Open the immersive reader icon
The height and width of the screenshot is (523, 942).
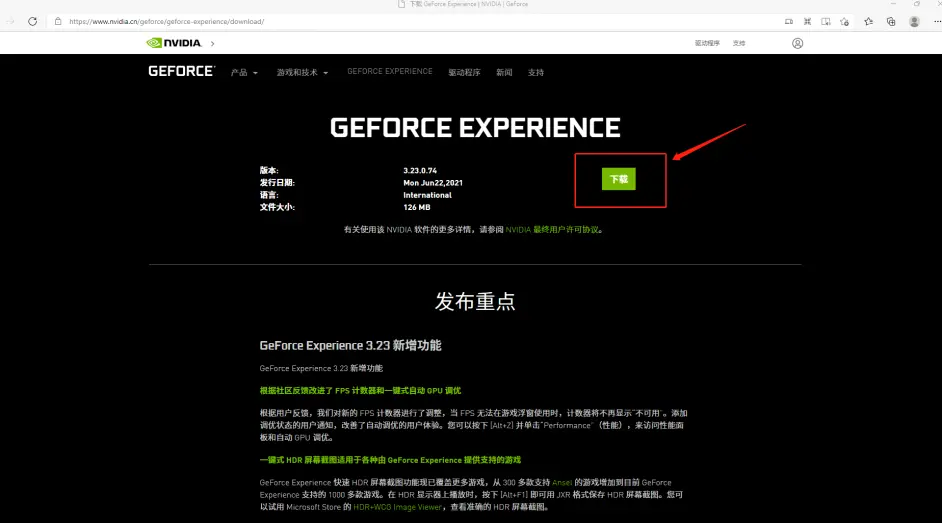click(826, 22)
